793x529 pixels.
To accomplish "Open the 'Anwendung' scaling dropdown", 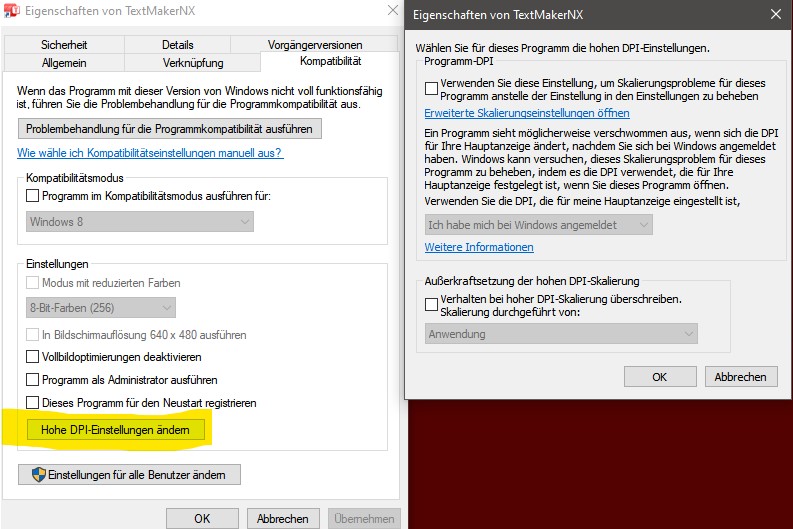I will [561, 334].
